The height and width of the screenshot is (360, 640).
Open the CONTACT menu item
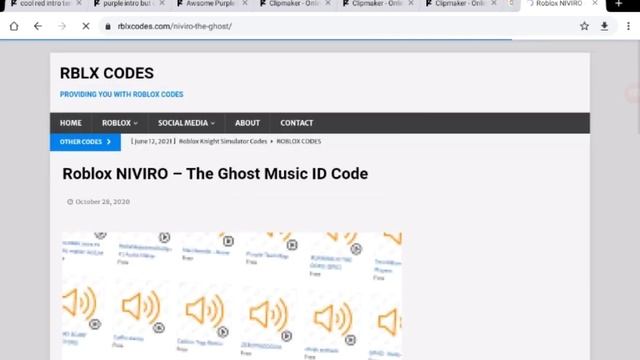[297, 123]
